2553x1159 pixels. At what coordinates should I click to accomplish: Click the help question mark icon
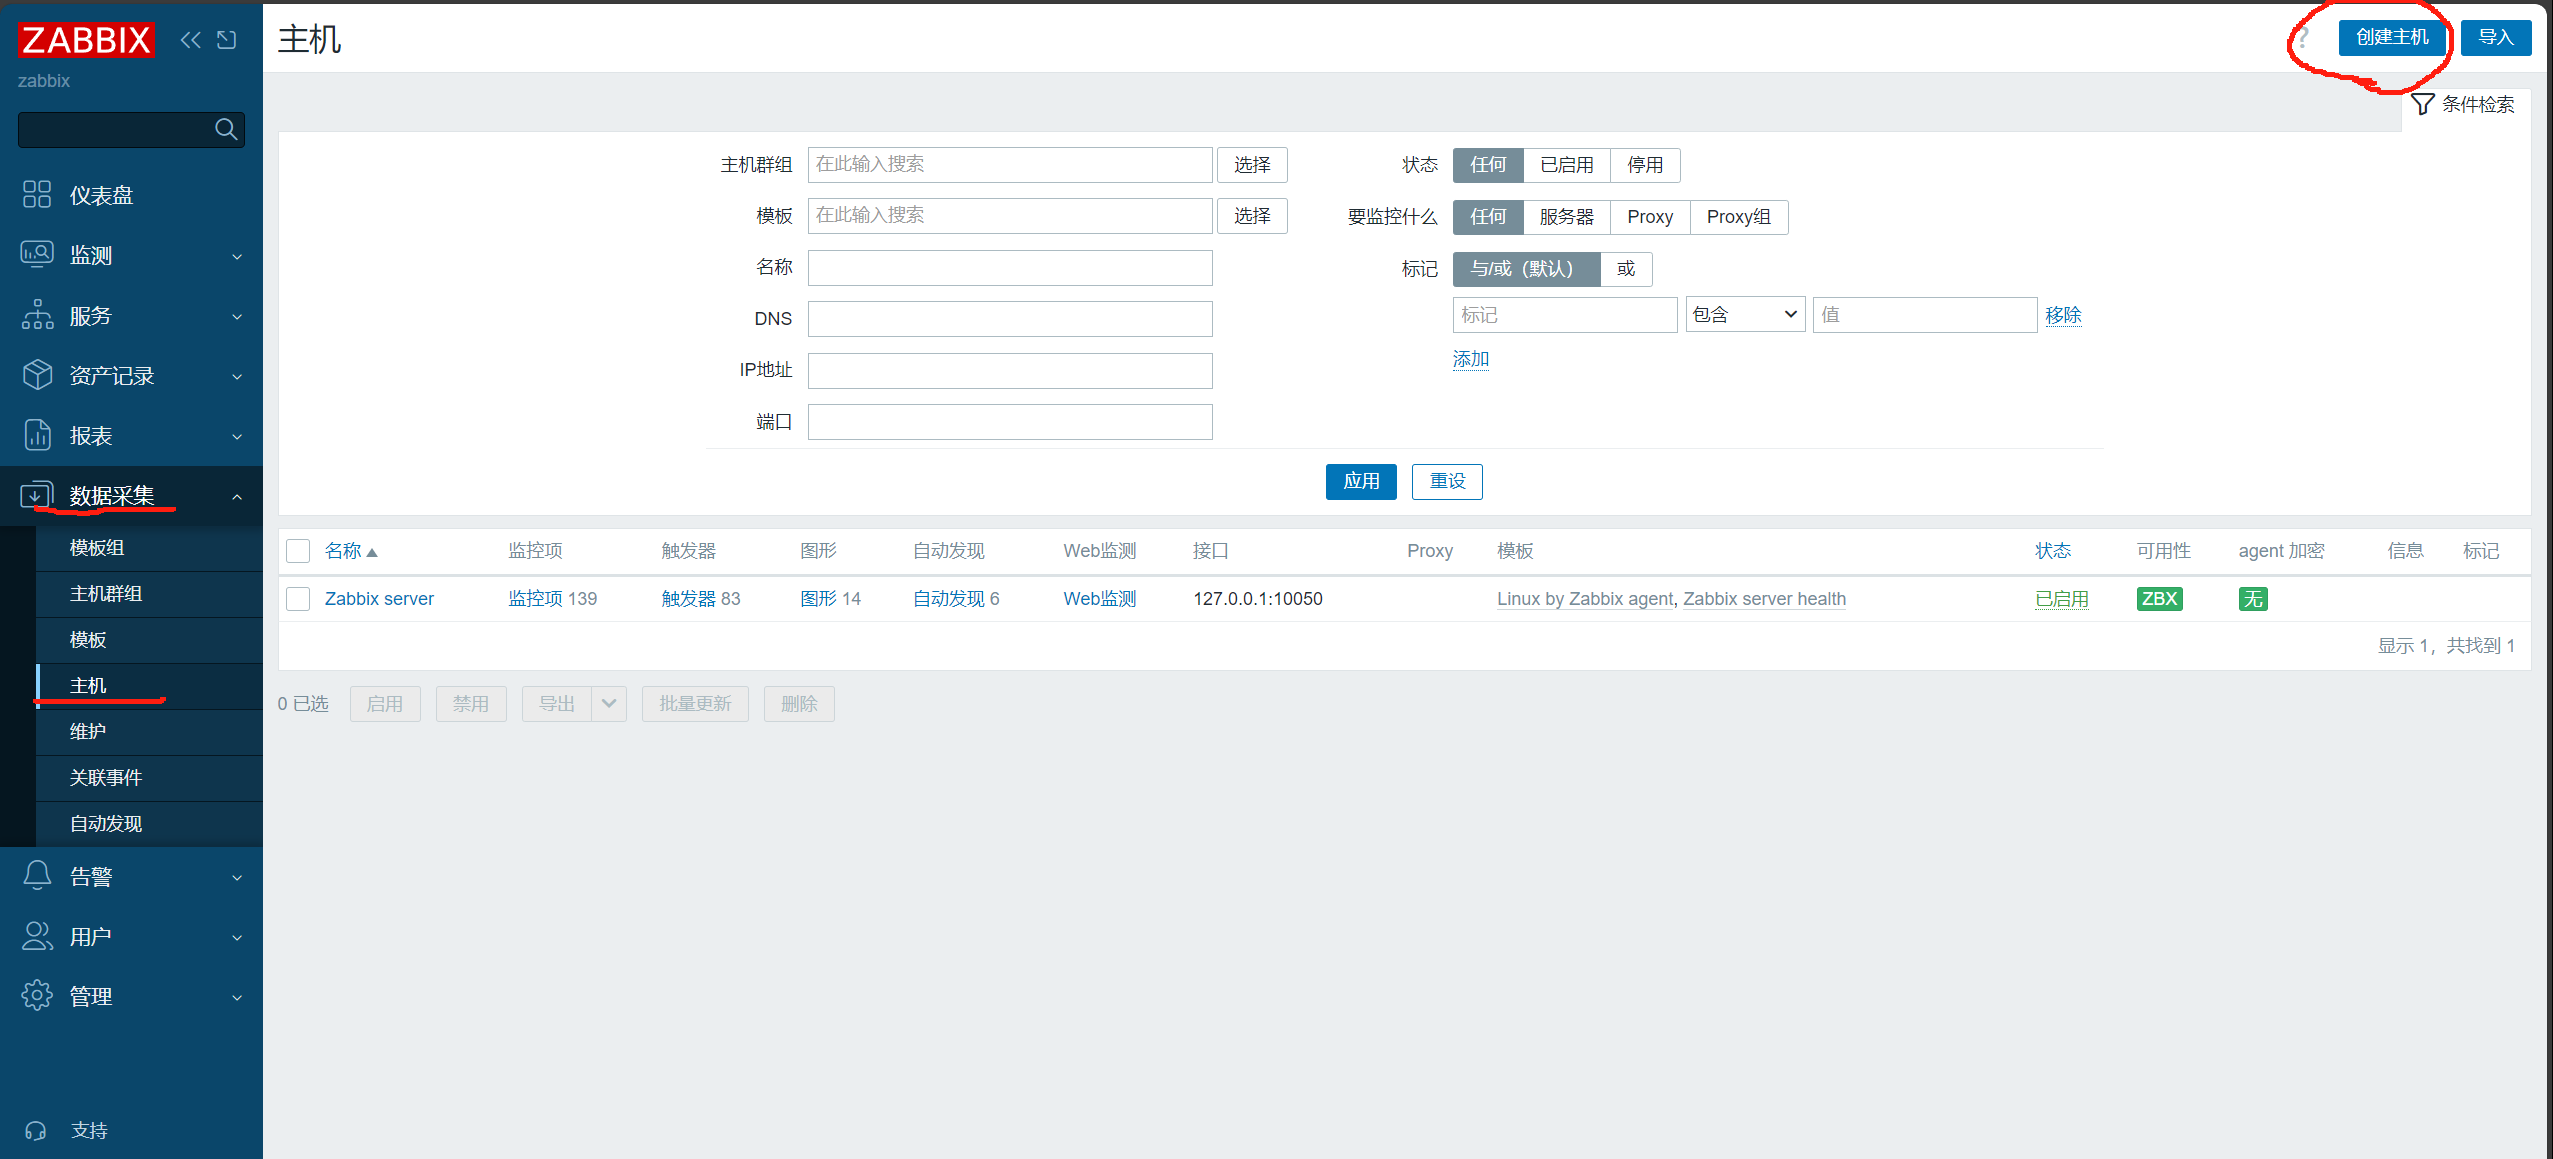click(2302, 38)
